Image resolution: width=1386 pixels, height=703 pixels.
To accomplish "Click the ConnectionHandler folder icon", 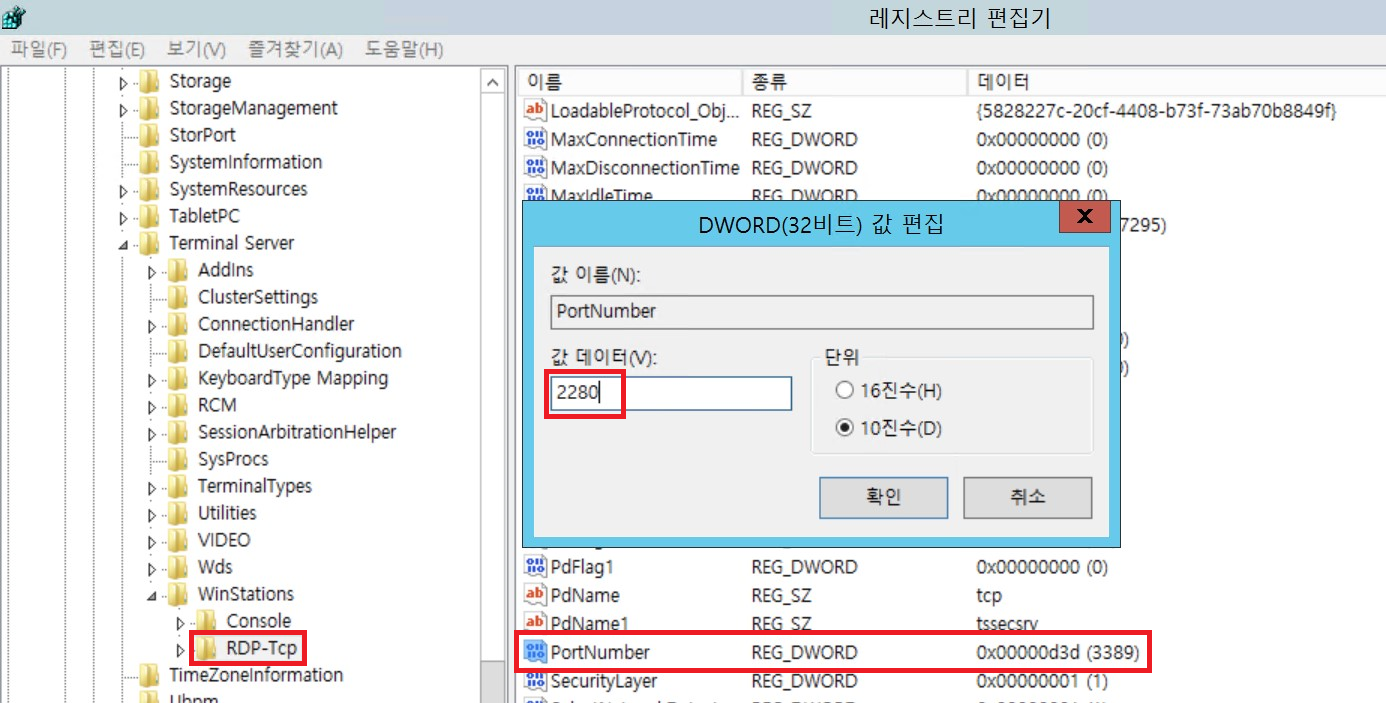I will point(178,324).
